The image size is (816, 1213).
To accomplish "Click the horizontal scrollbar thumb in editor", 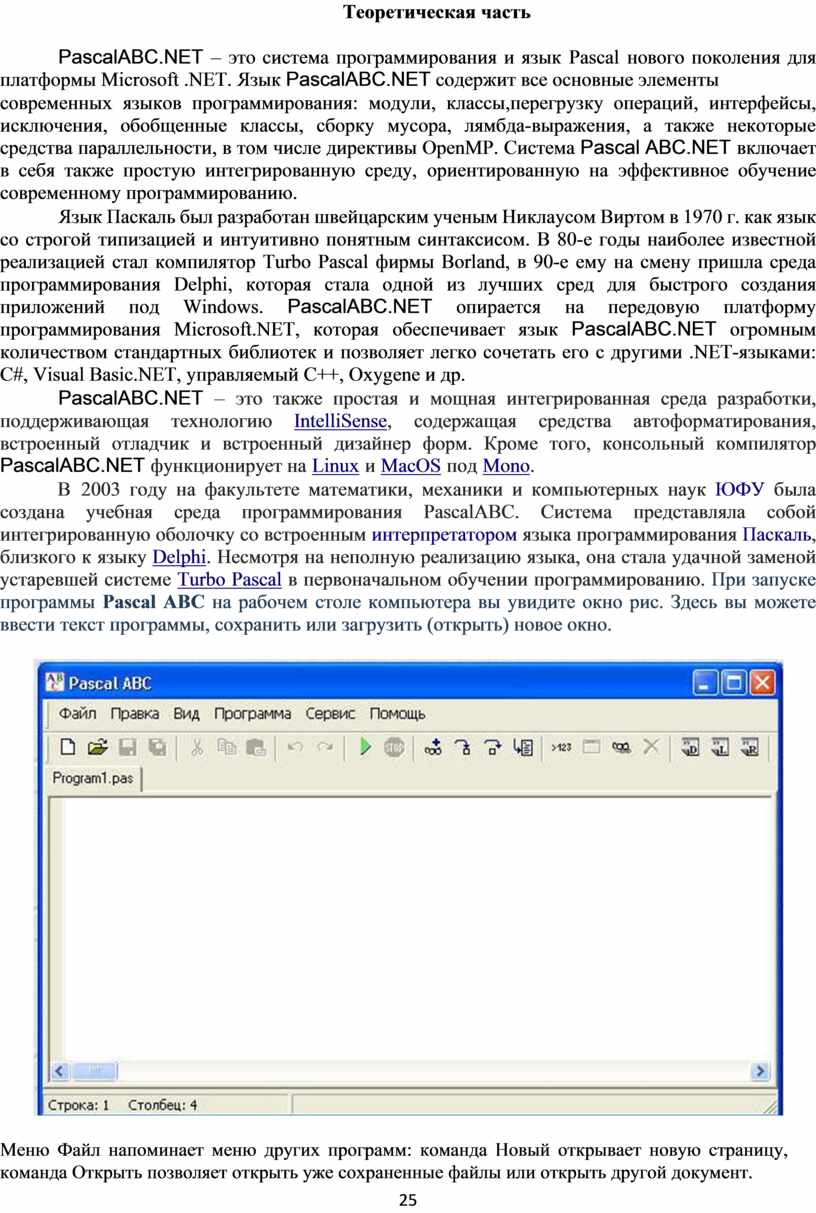I will click(x=96, y=1071).
